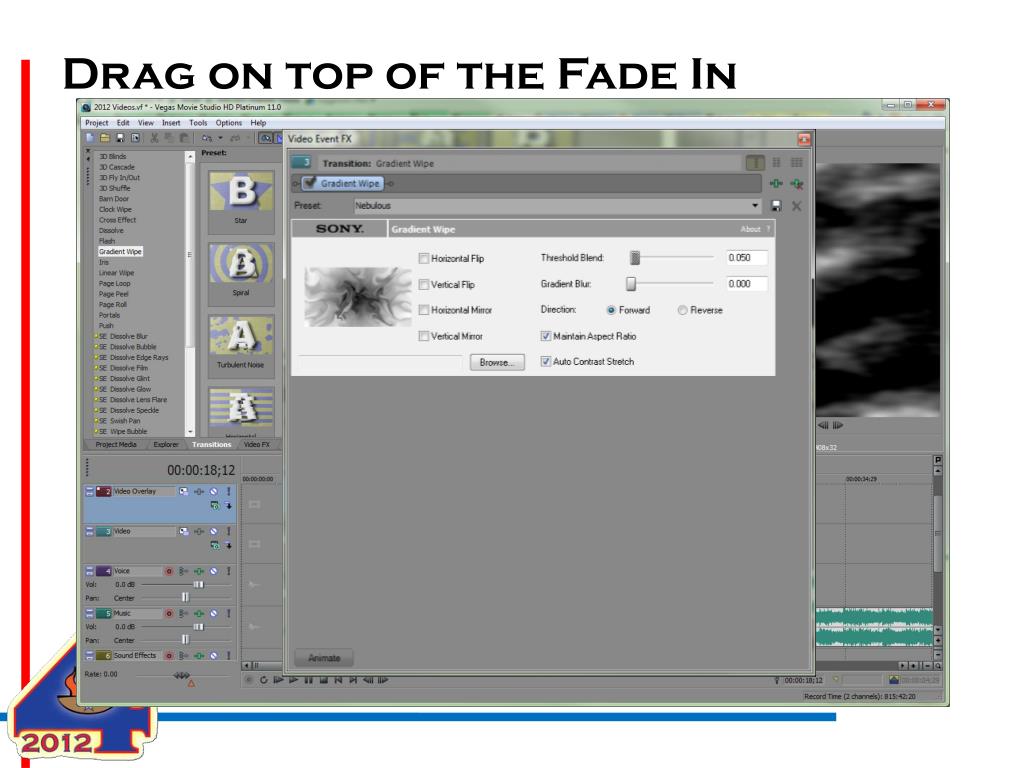Click the Open folder toolbar icon
The height and width of the screenshot is (768, 1024).
(x=104, y=138)
